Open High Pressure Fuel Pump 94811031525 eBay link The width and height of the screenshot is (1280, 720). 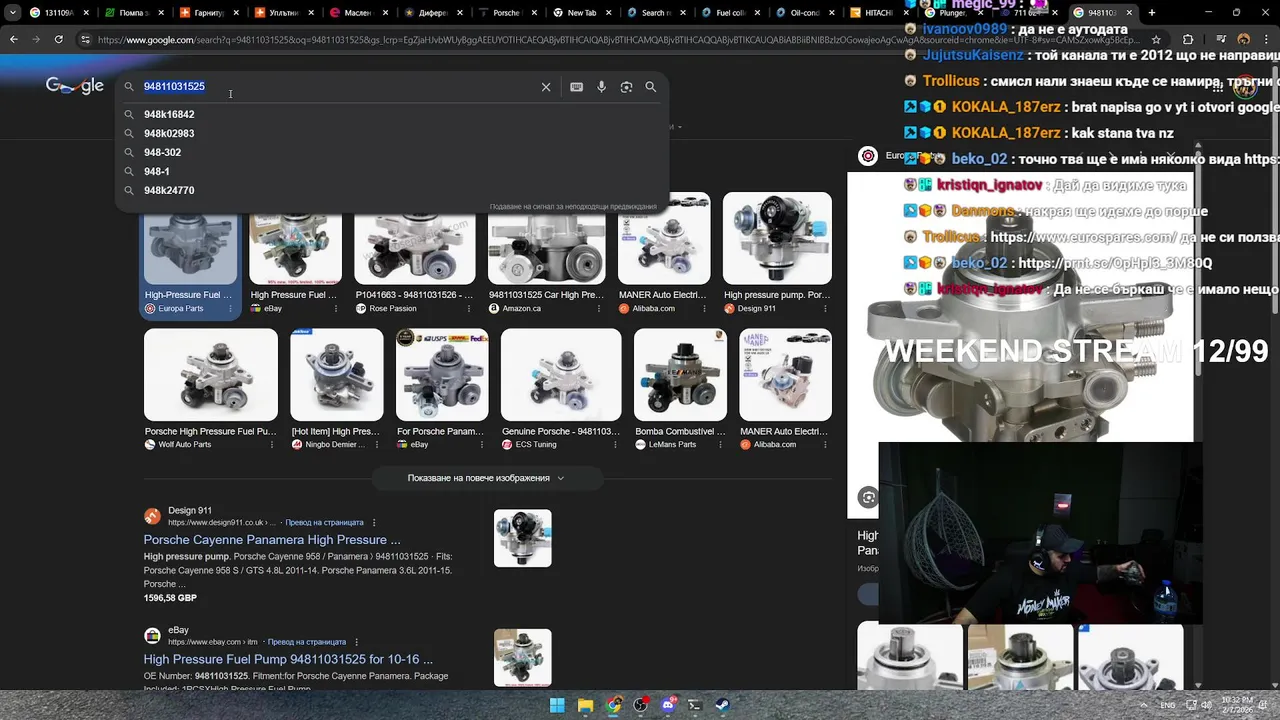coord(288,660)
